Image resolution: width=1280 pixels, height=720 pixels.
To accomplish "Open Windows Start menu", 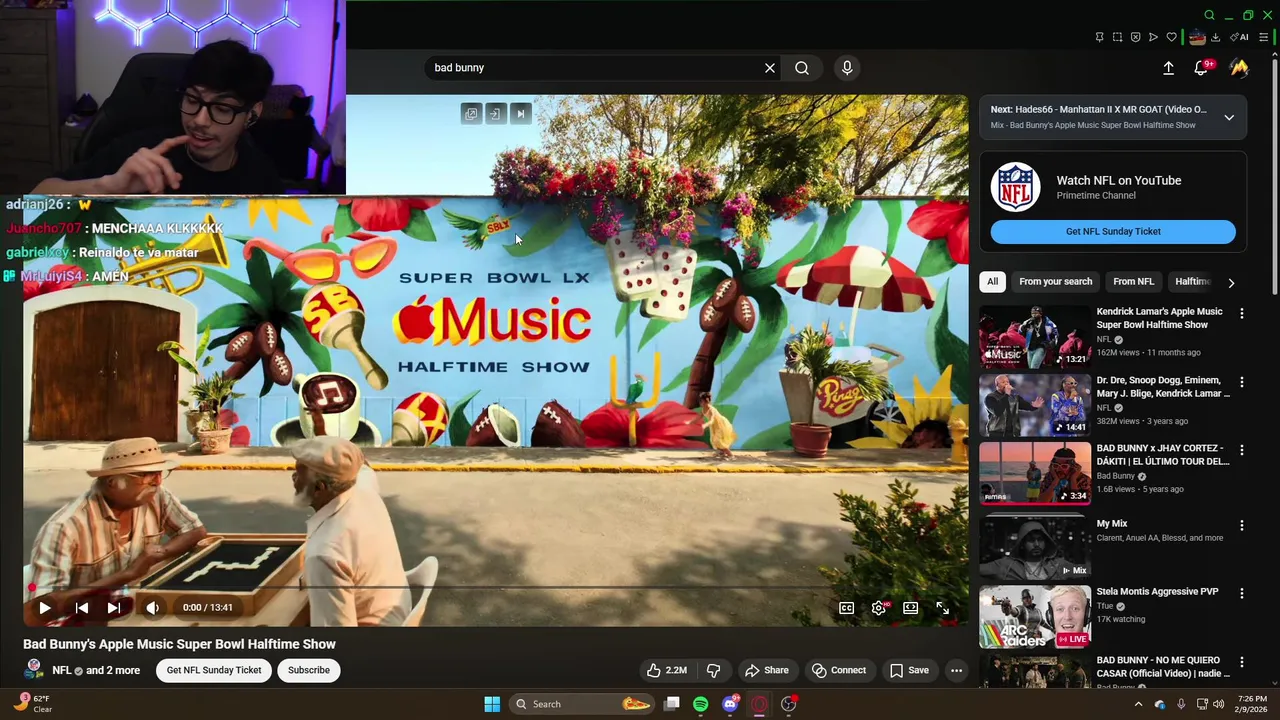I will (x=492, y=704).
